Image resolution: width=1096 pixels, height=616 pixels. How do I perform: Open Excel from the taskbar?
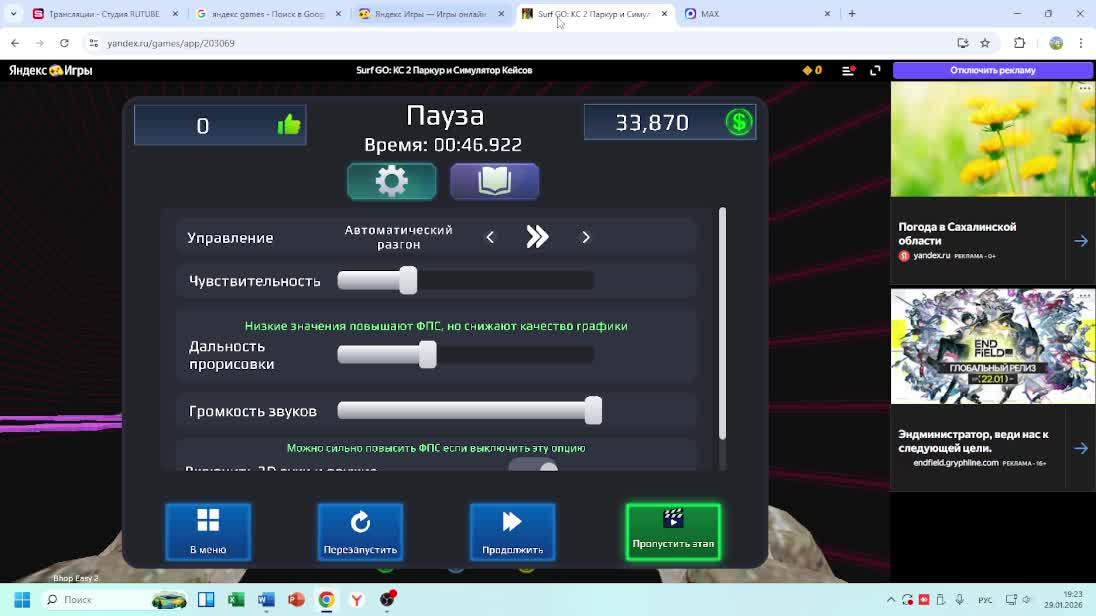coord(236,600)
